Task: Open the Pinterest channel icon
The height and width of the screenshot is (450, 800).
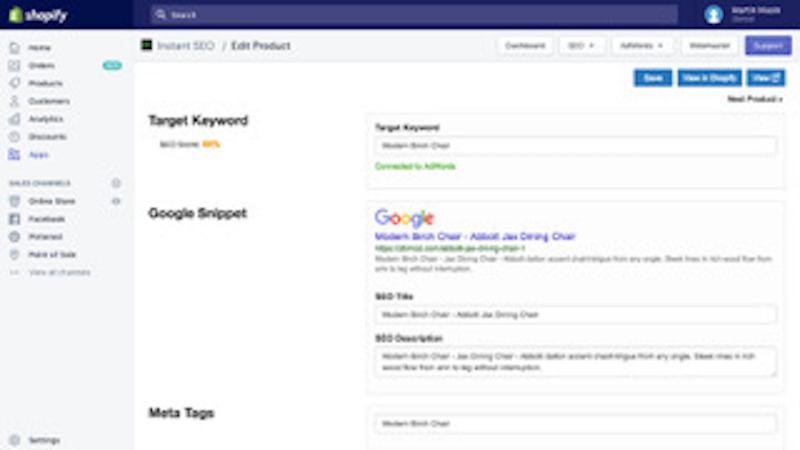Action: pos(14,237)
